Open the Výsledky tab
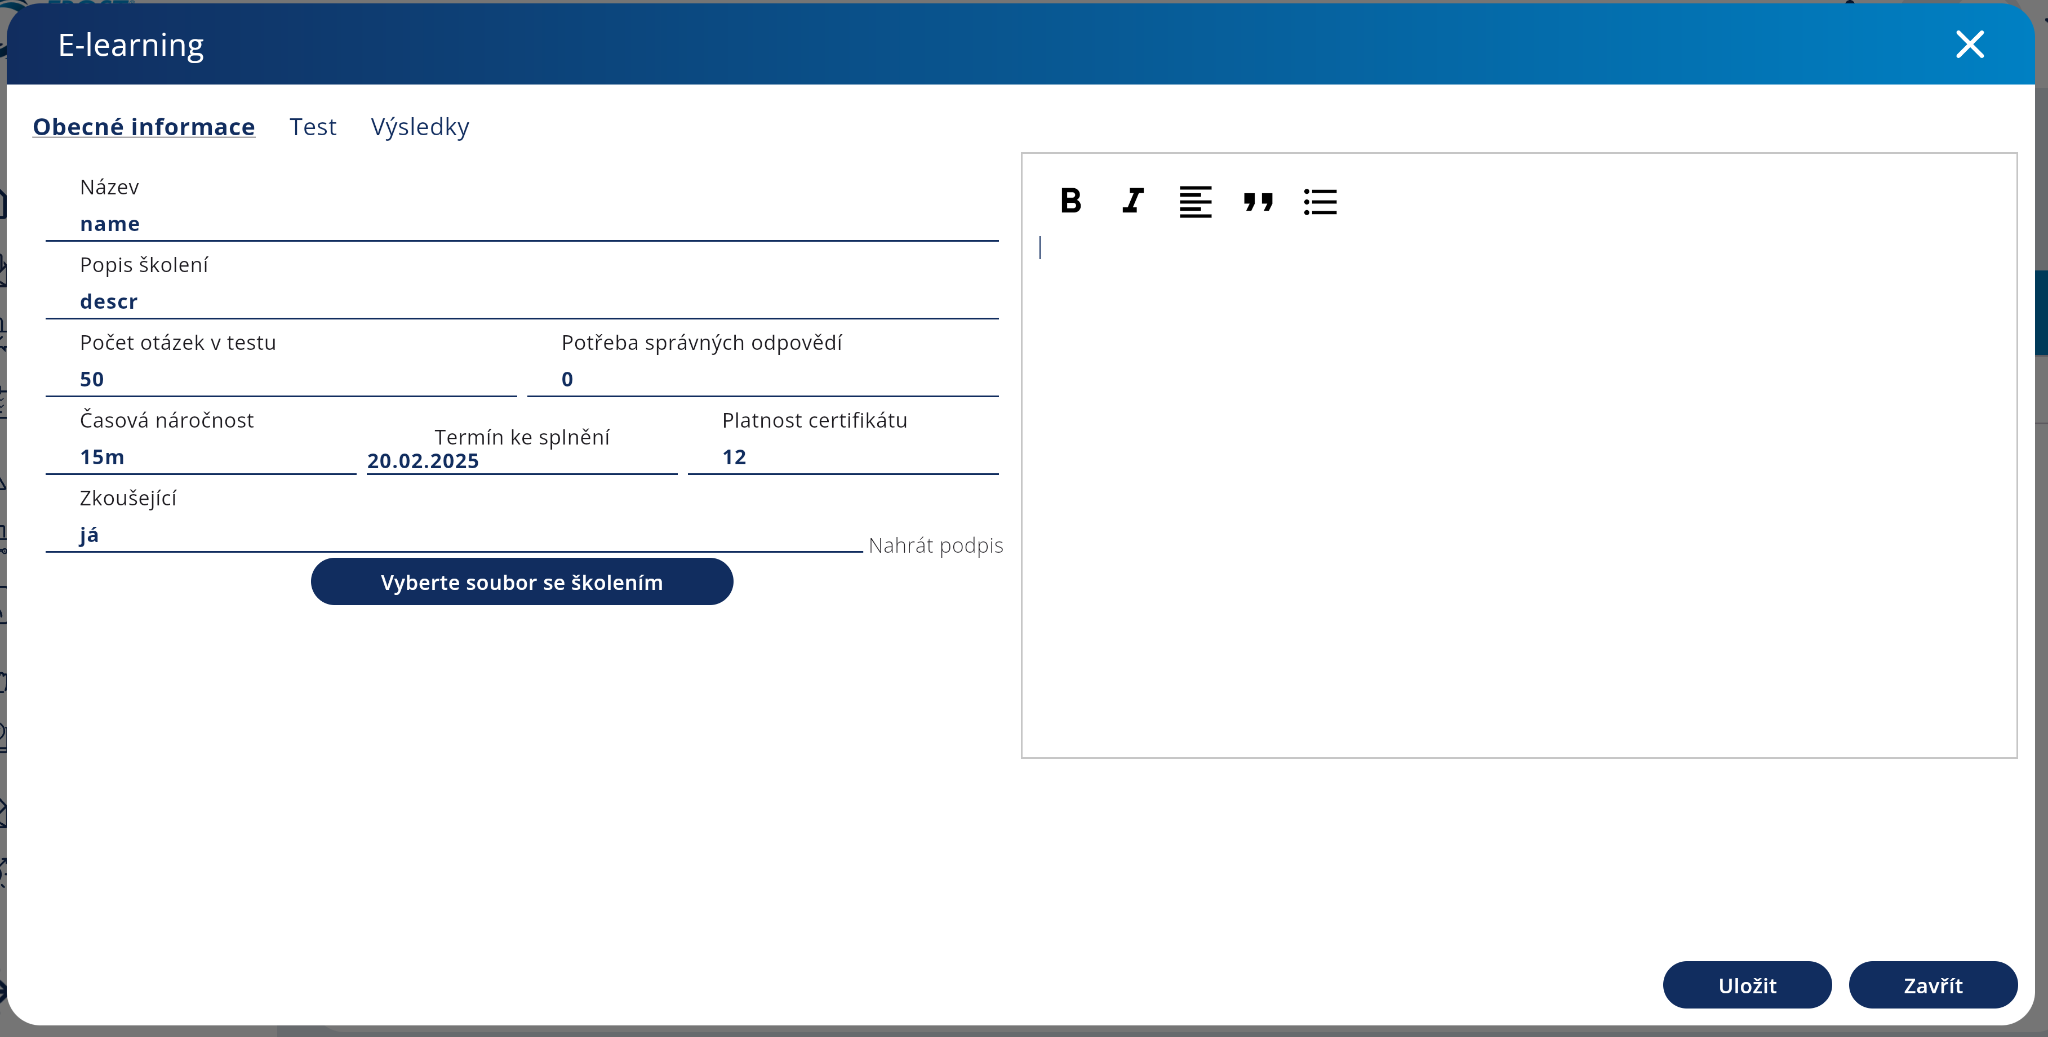The height and width of the screenshot is (1037, 2048). click(420, 127)
